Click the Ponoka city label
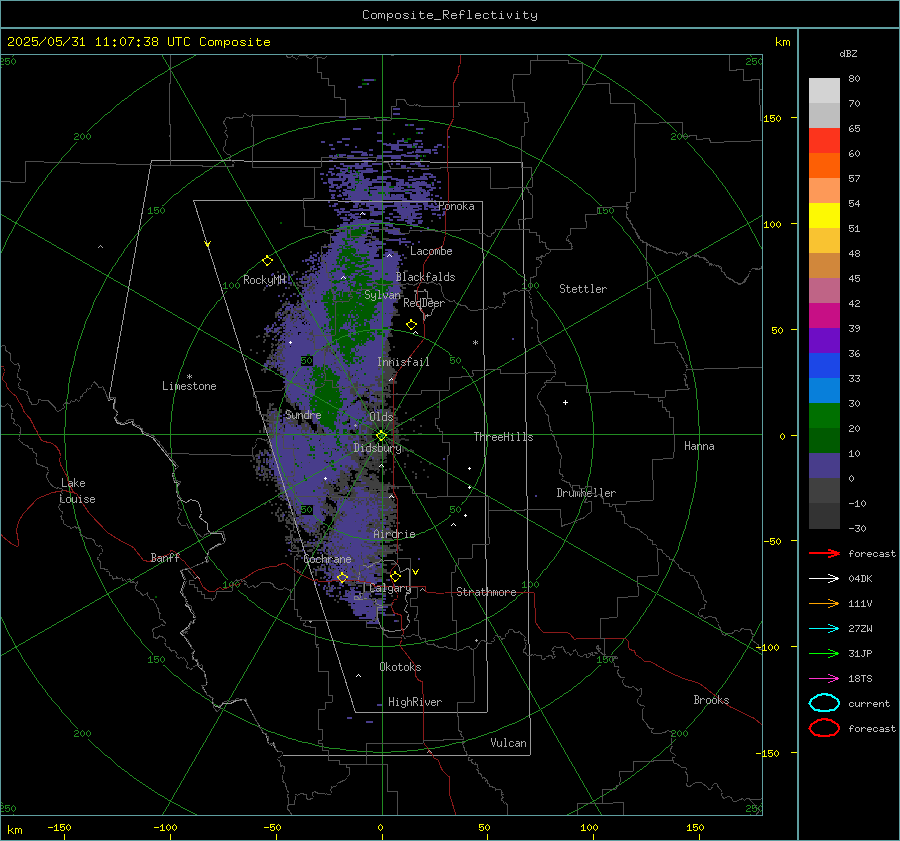 click(x=456, y=206)
